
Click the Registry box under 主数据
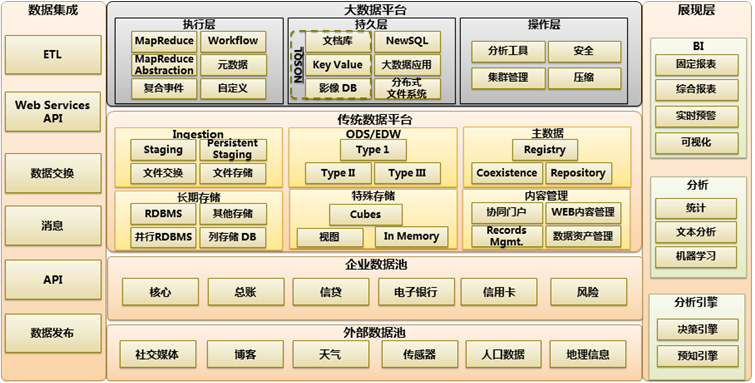click(x=545, y=150)
